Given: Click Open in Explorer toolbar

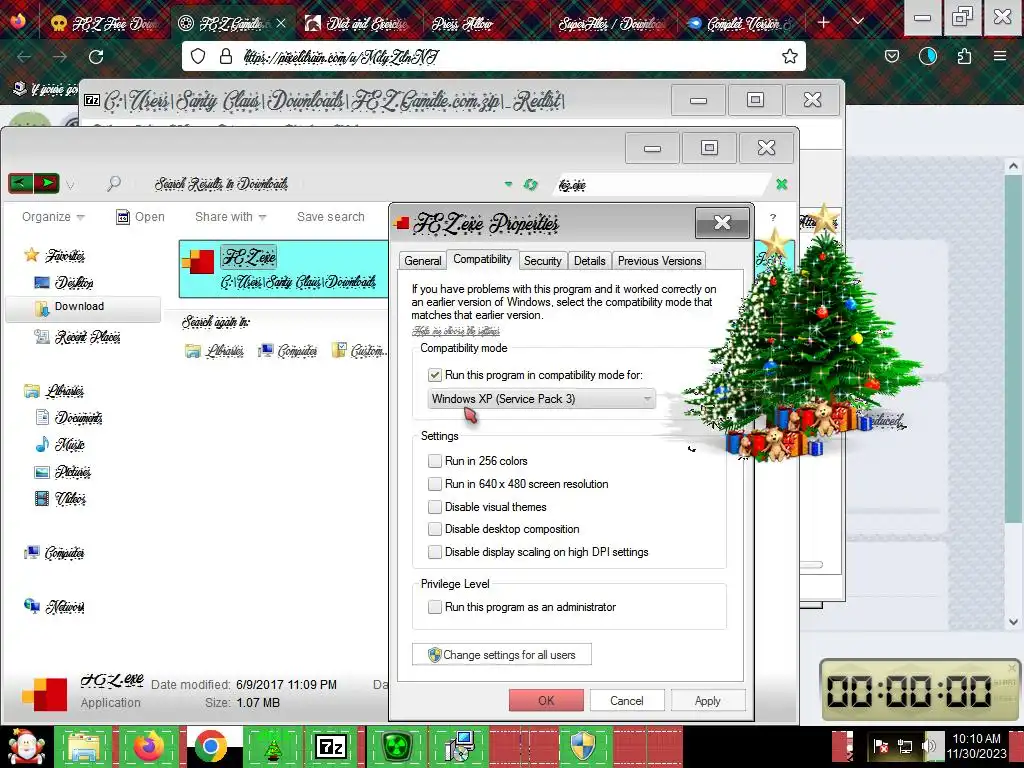Looking at the screenshot, I should pyautogui.click(x=140, y=217).
